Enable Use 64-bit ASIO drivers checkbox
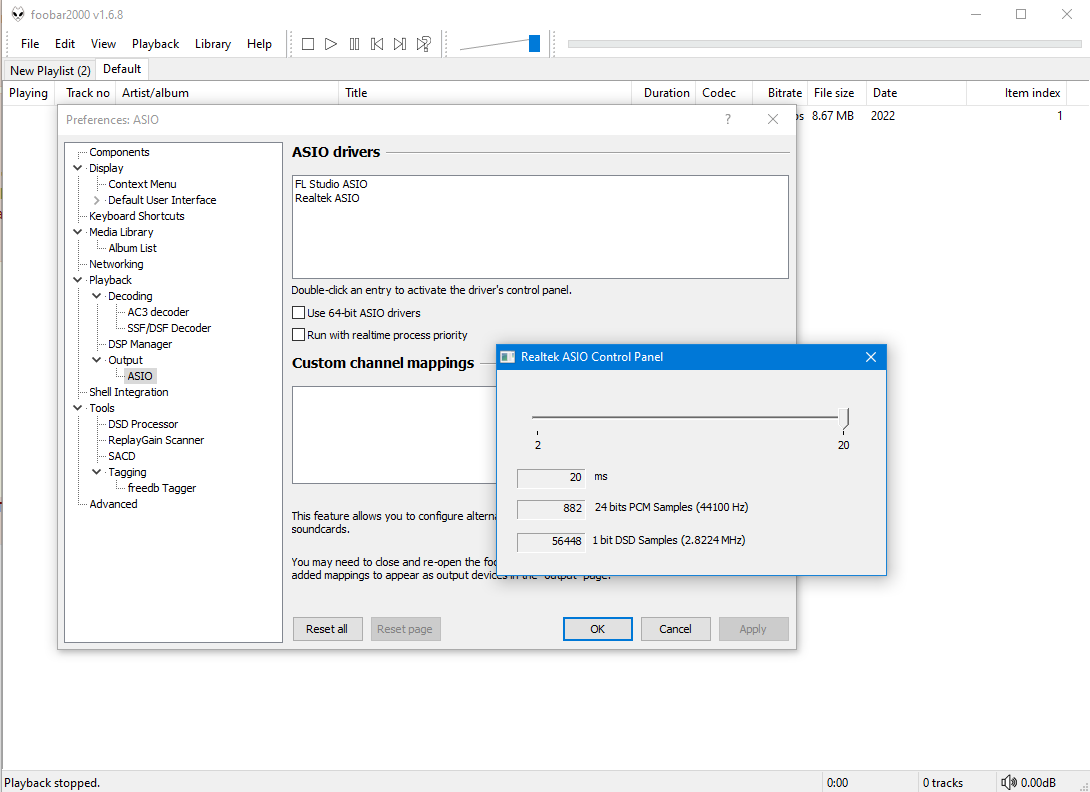 298,313
